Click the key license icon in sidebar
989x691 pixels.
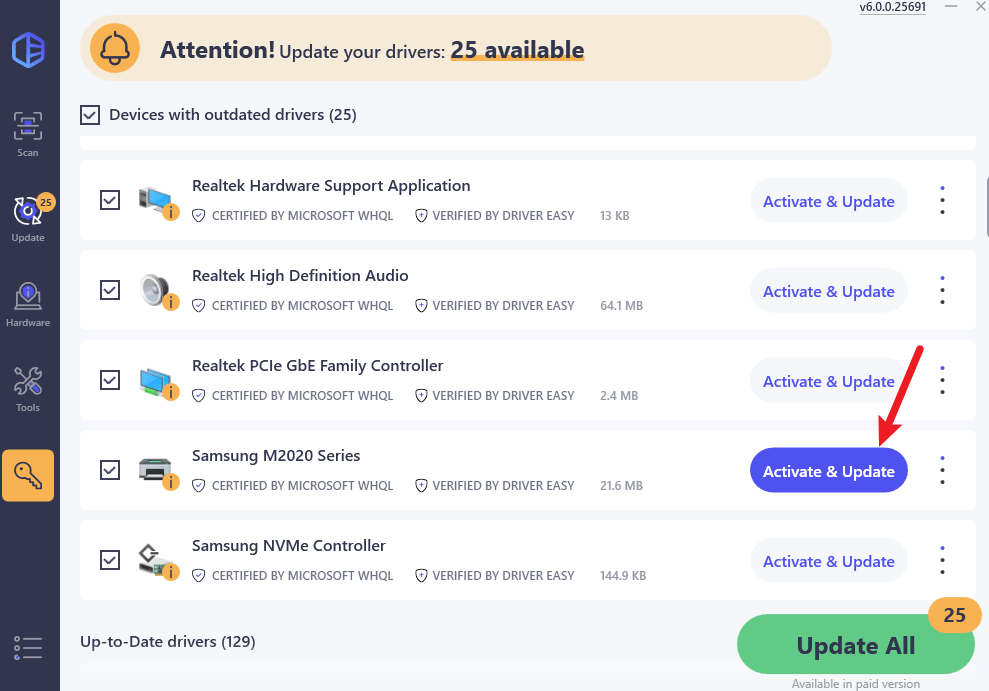28,474
